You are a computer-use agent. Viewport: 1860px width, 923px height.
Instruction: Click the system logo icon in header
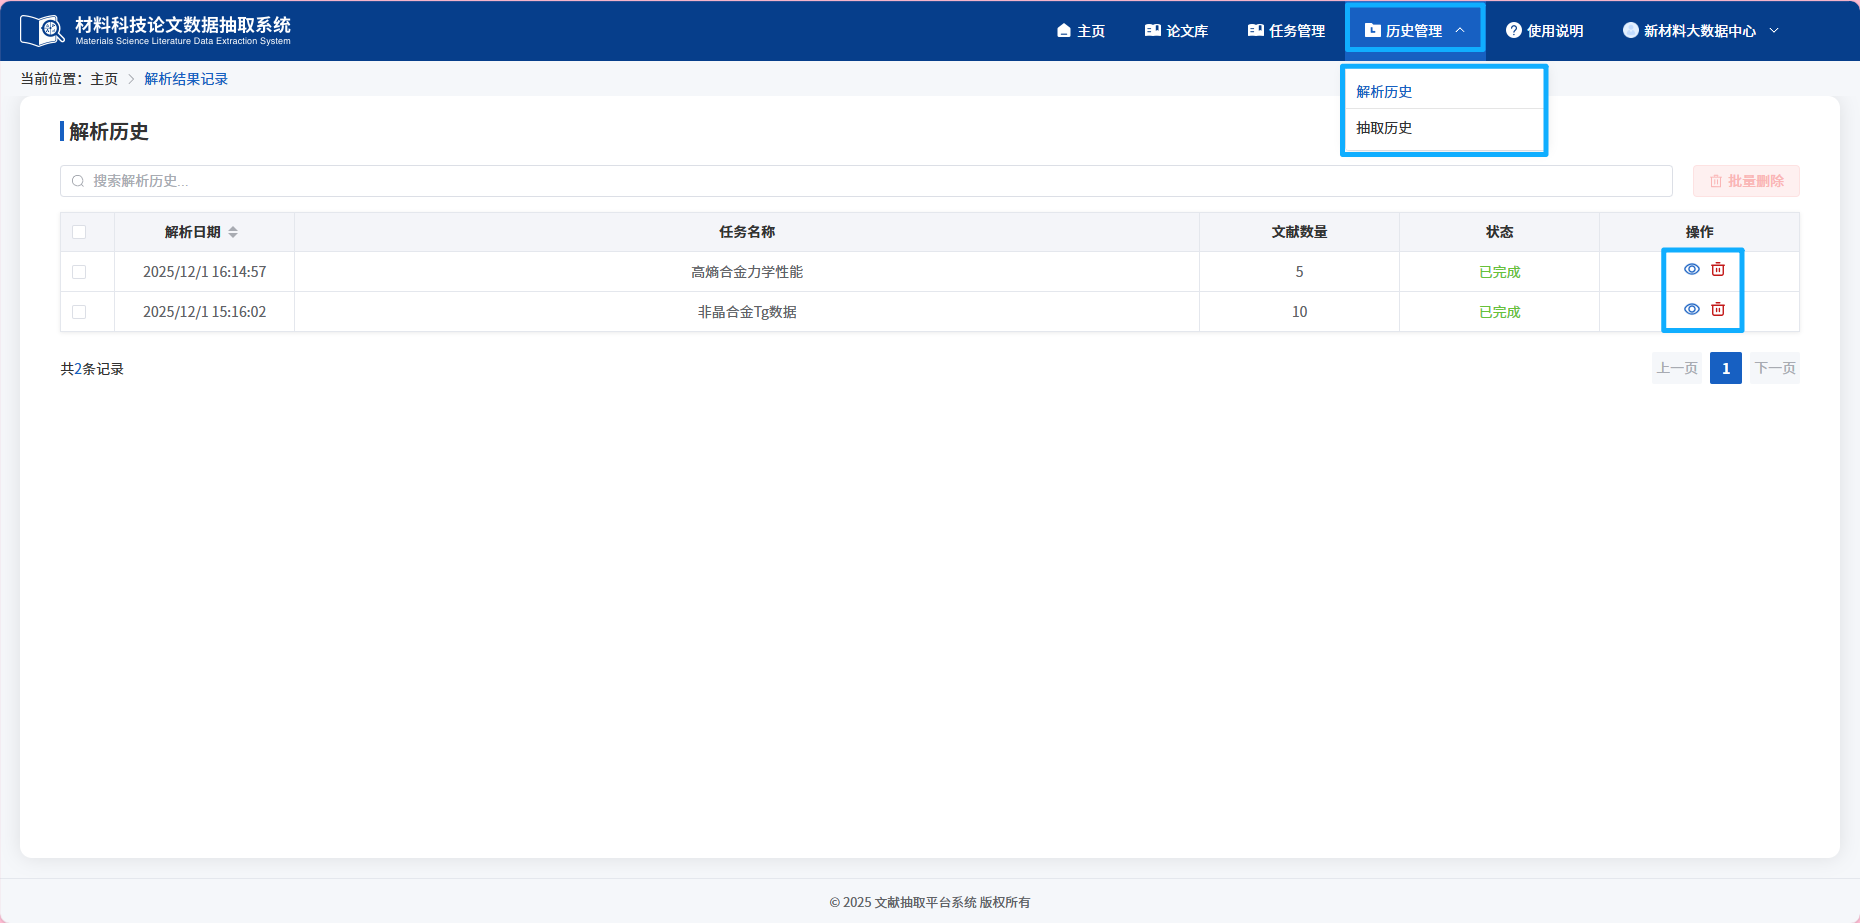[42, 31]
